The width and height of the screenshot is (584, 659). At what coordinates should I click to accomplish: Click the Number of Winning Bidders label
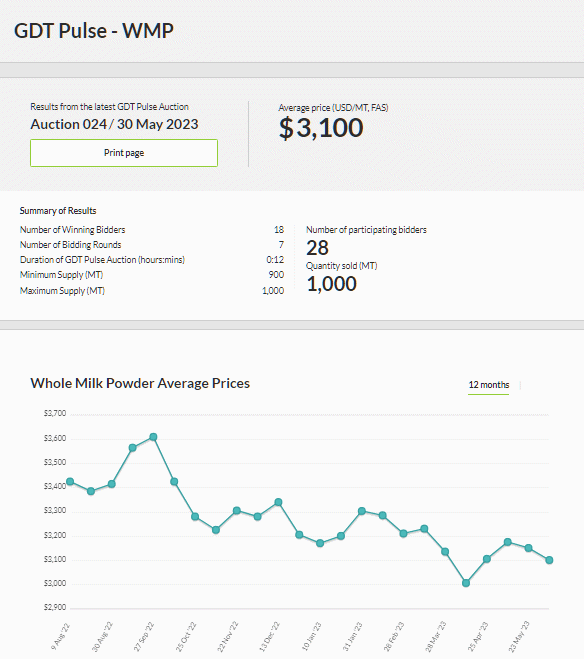click(x=72, y=230)
